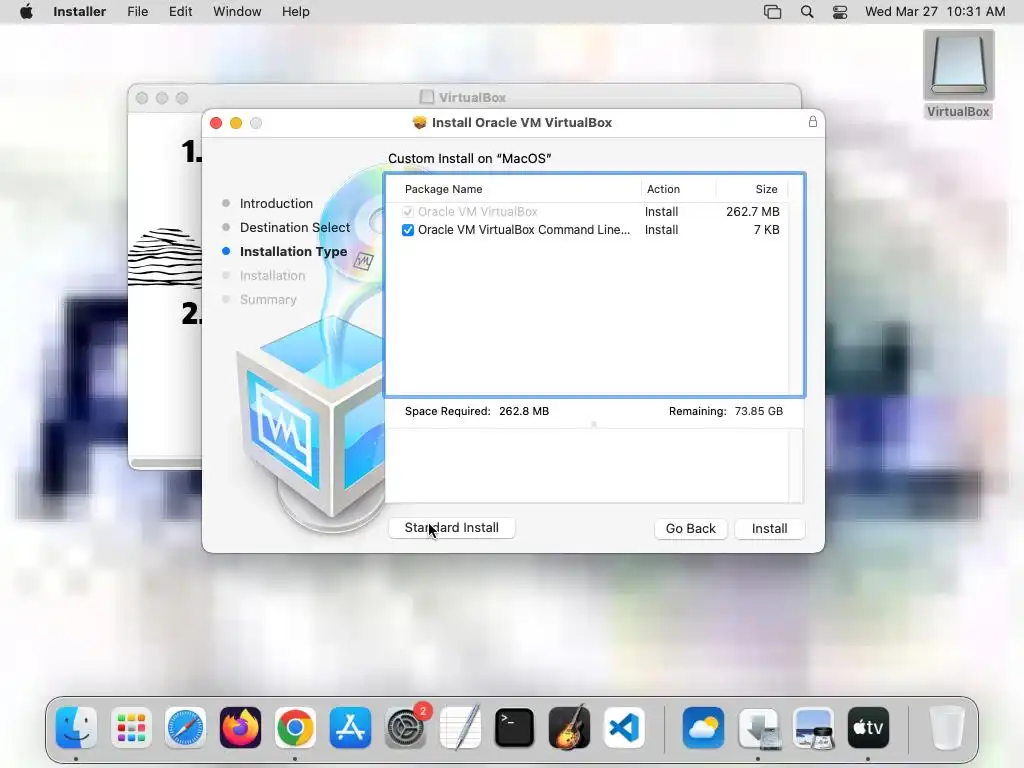Open Apple TV from the dock
This screenshot has width=1024, height=768.
click(x=868, y=728)
